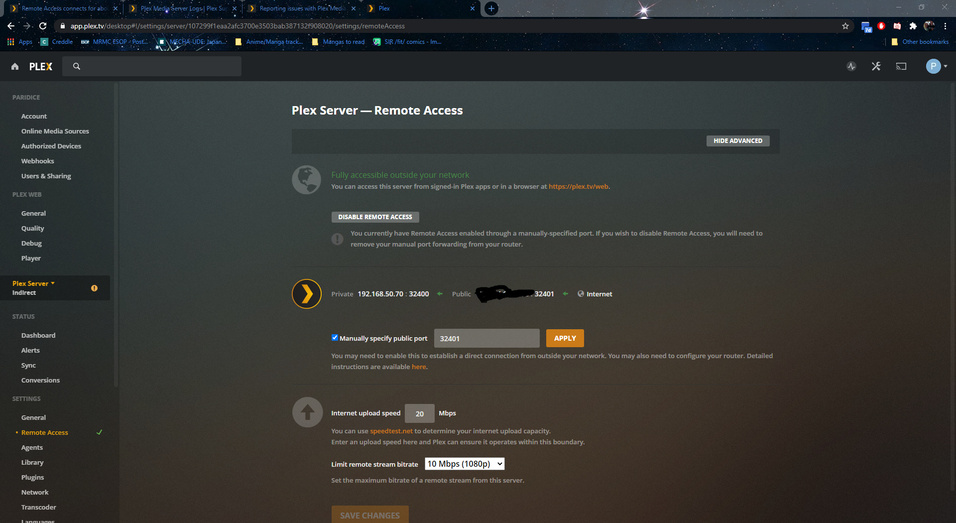This screenshot has height=523, width=956.
Task: Switch to the Remote Access connects tab
Action: tap(63, 9)
